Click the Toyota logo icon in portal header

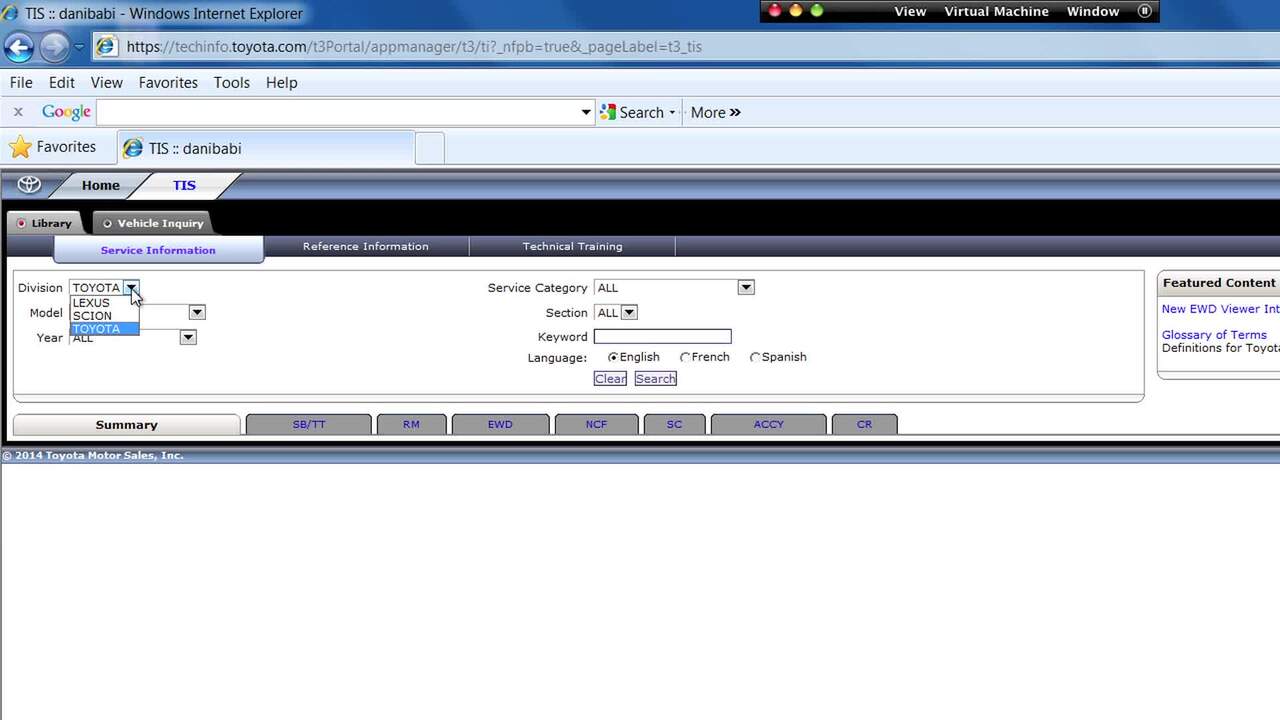pos(29,185)
